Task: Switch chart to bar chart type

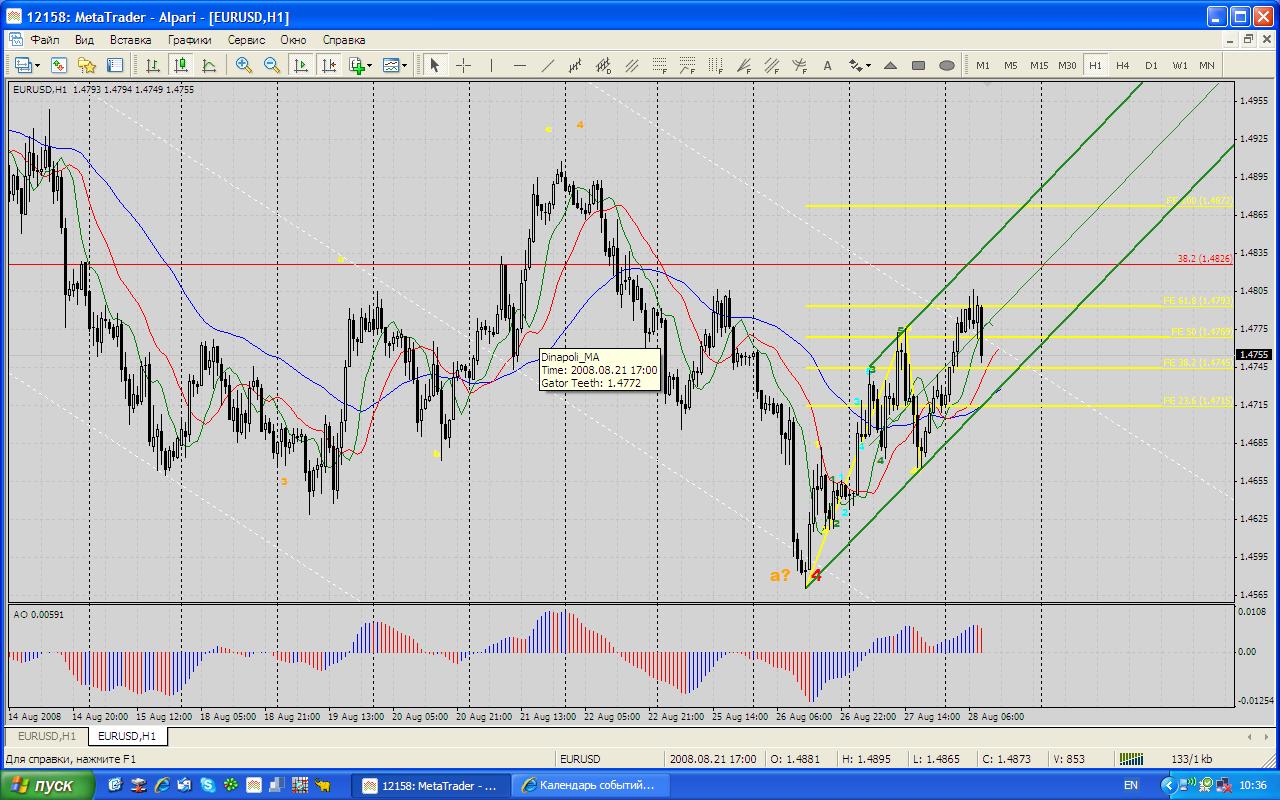Action: click(153, 65)
